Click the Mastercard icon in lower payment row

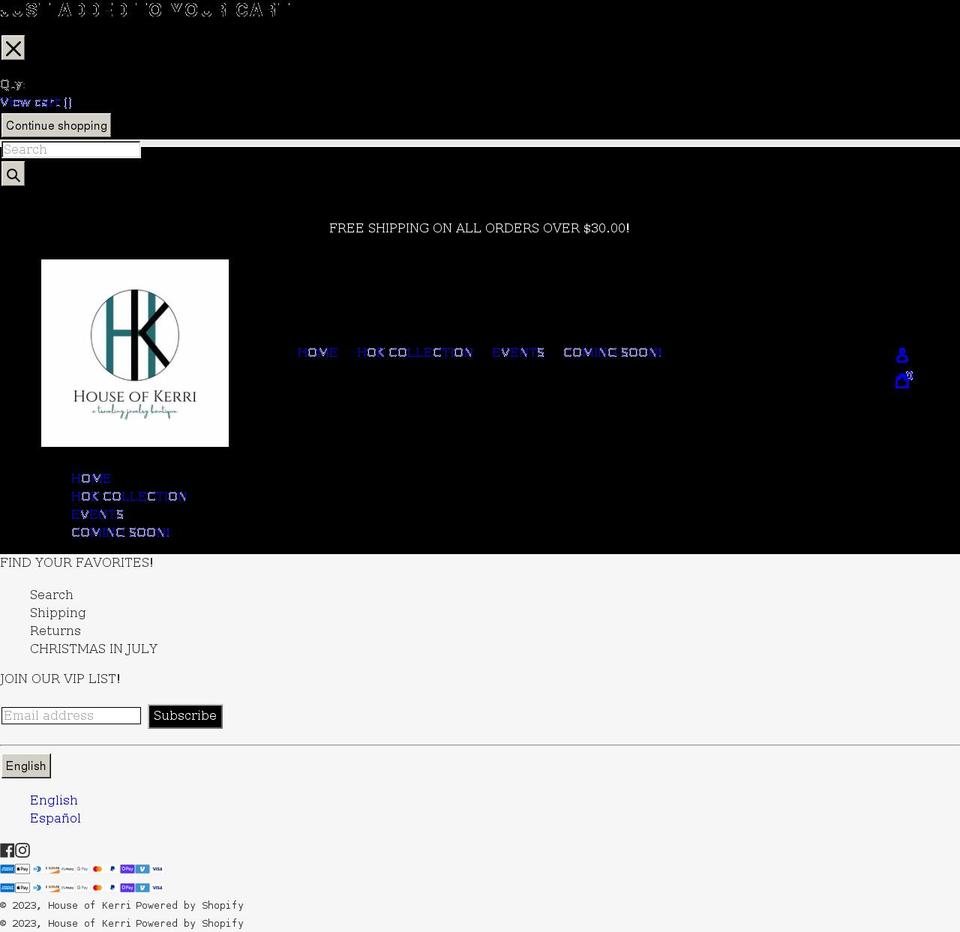(97, 887)
